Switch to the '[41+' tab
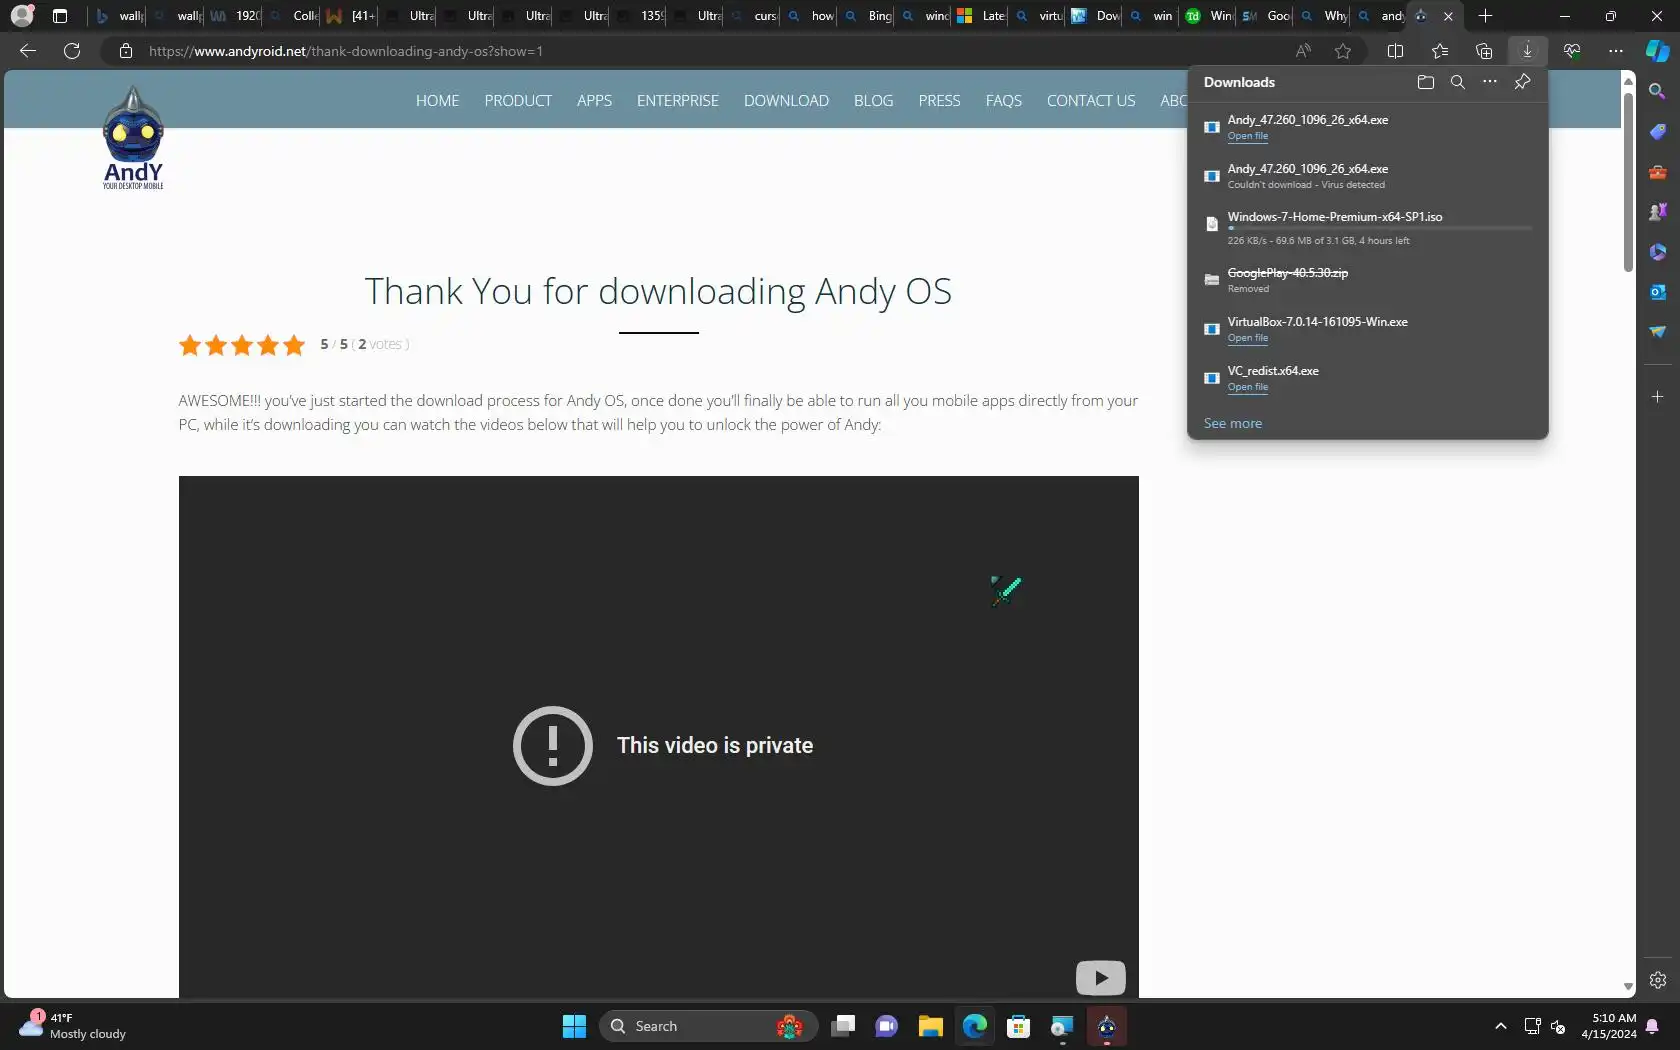 click(350, 16)
